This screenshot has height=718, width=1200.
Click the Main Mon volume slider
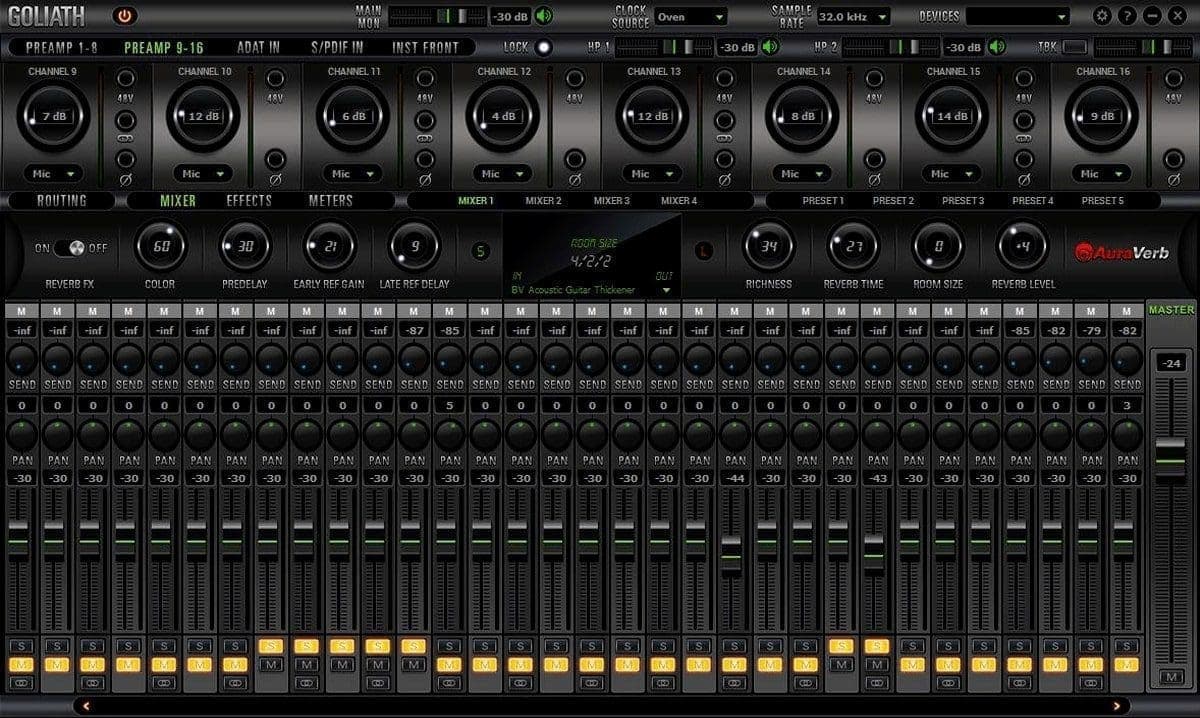tap(437, 16)
